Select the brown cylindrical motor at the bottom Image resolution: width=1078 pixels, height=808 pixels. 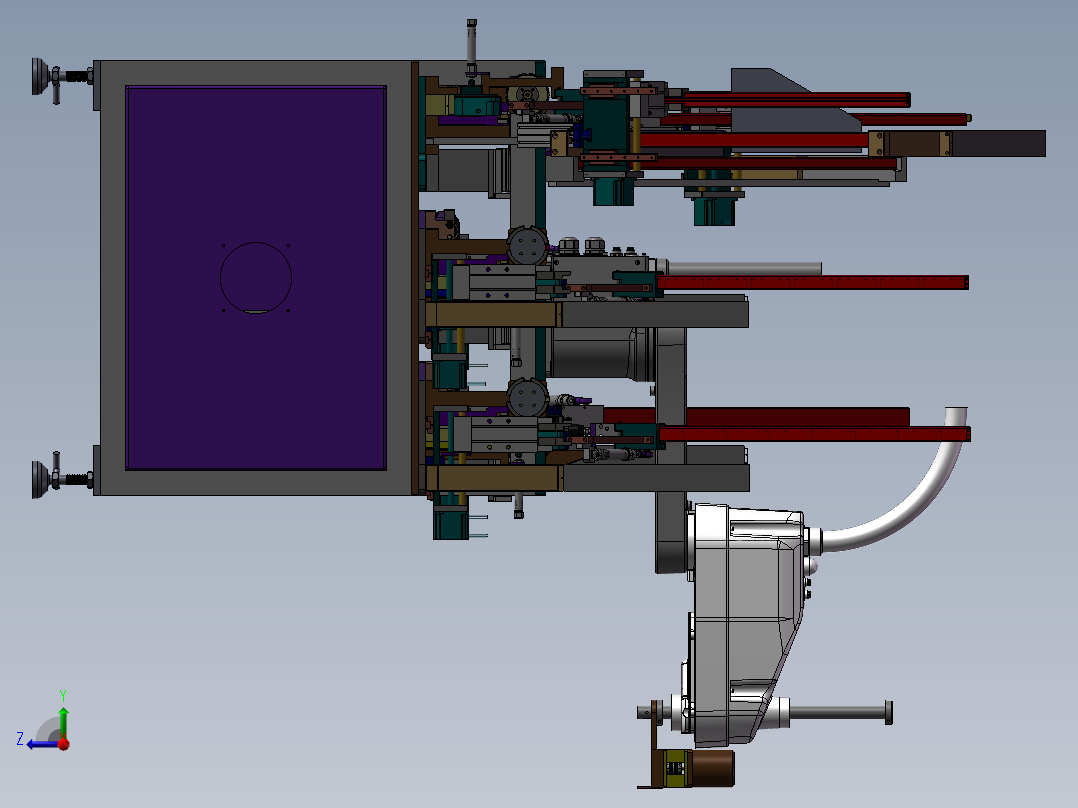(712, 768)
